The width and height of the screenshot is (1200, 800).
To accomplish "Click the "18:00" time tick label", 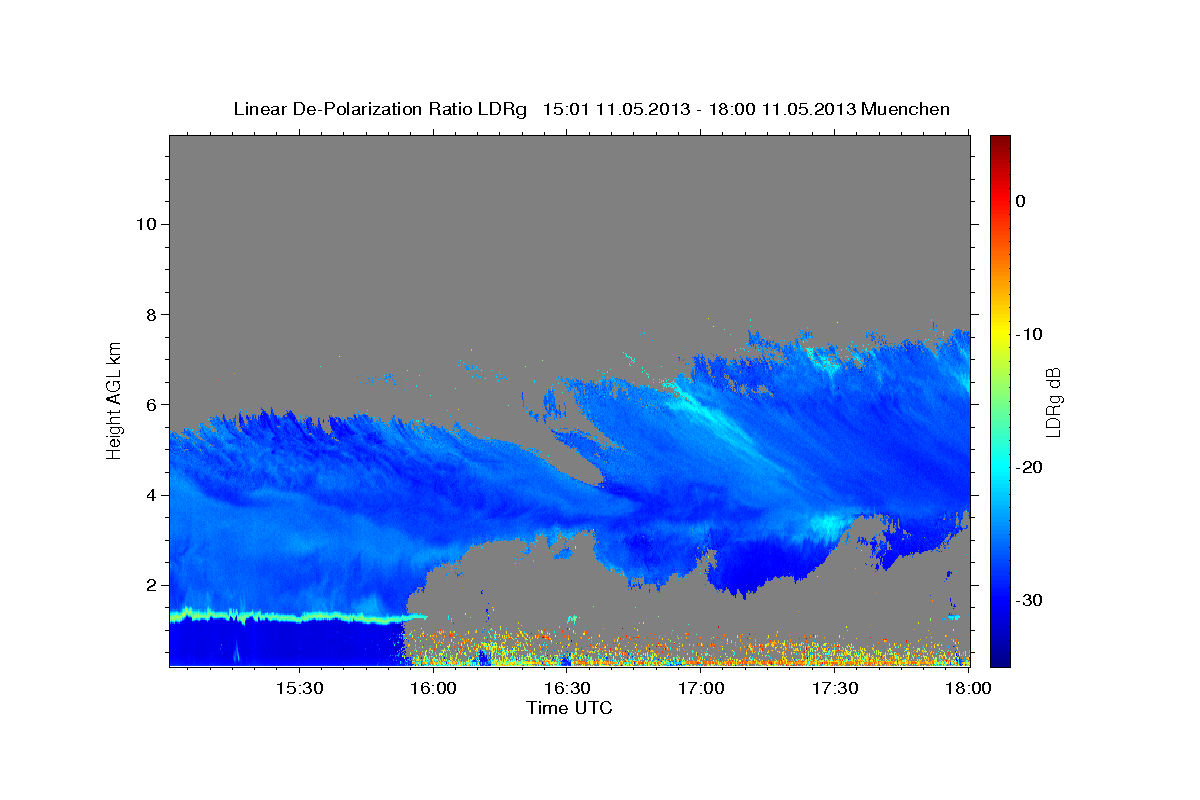I will [967, 689].
